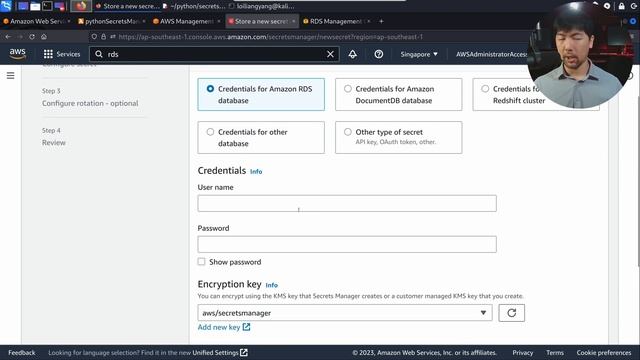Go to the browser home icon
The image size is (640, 360).
tap(44, 37)
